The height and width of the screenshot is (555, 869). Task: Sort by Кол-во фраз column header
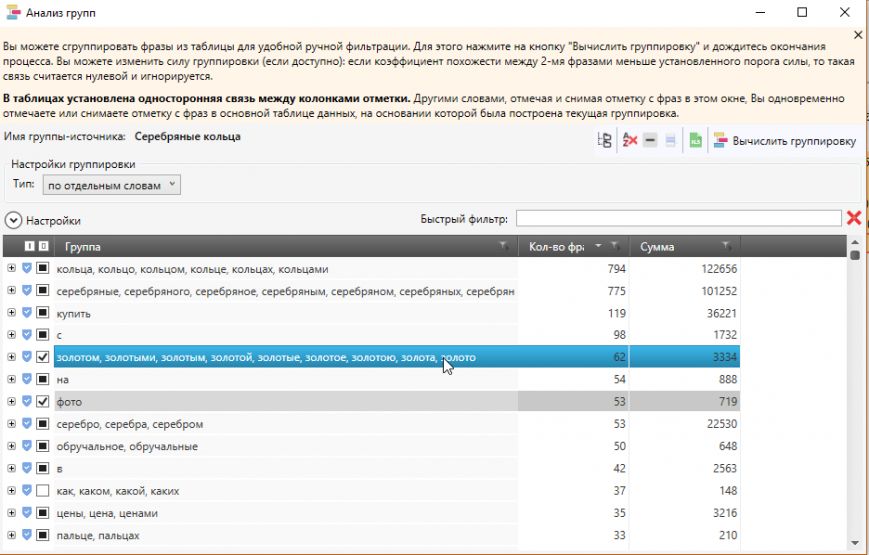[556, 247]
